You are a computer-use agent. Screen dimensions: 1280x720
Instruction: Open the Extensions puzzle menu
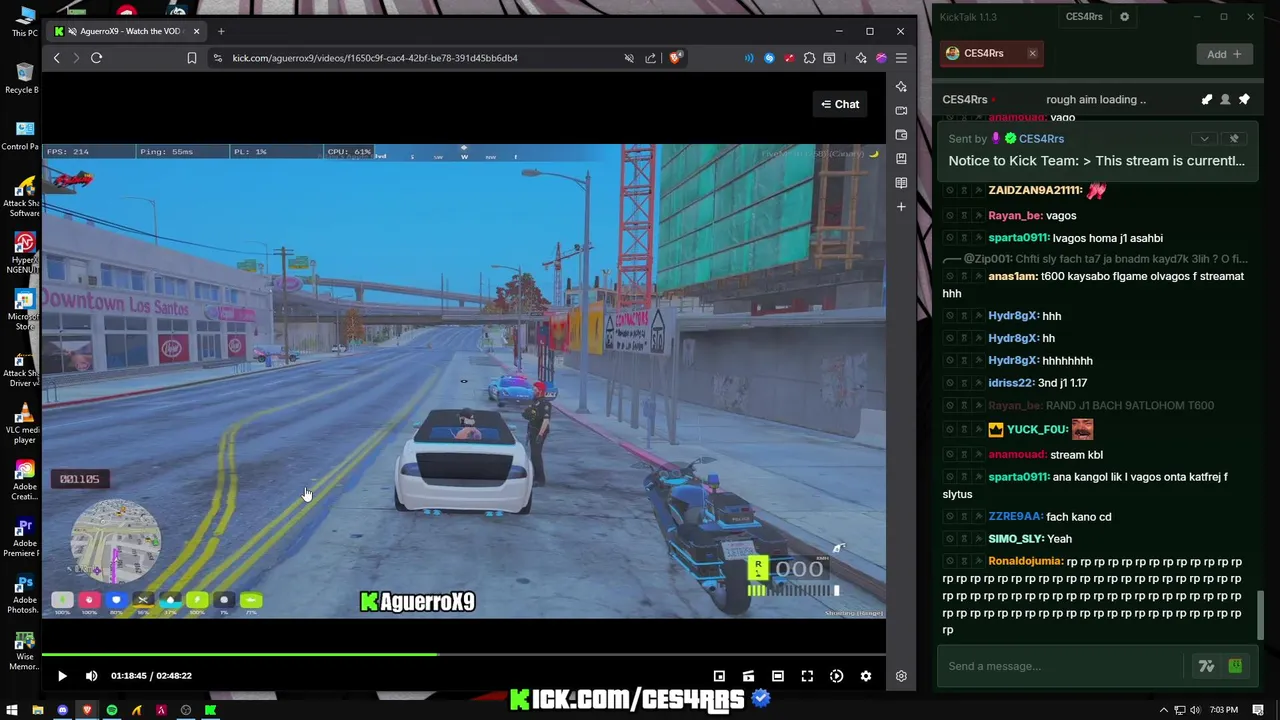coord(809,58)
